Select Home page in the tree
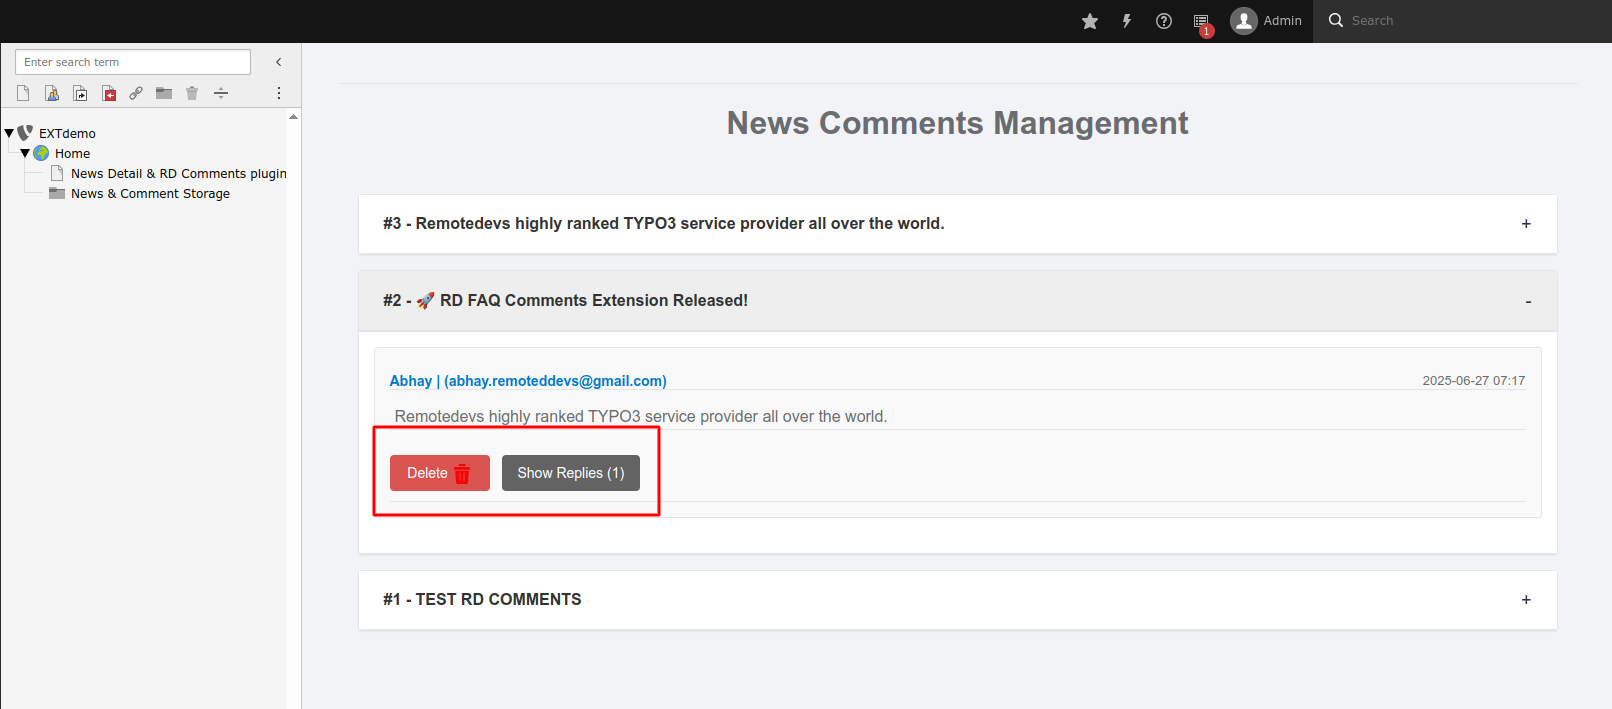 click(72, 153)
